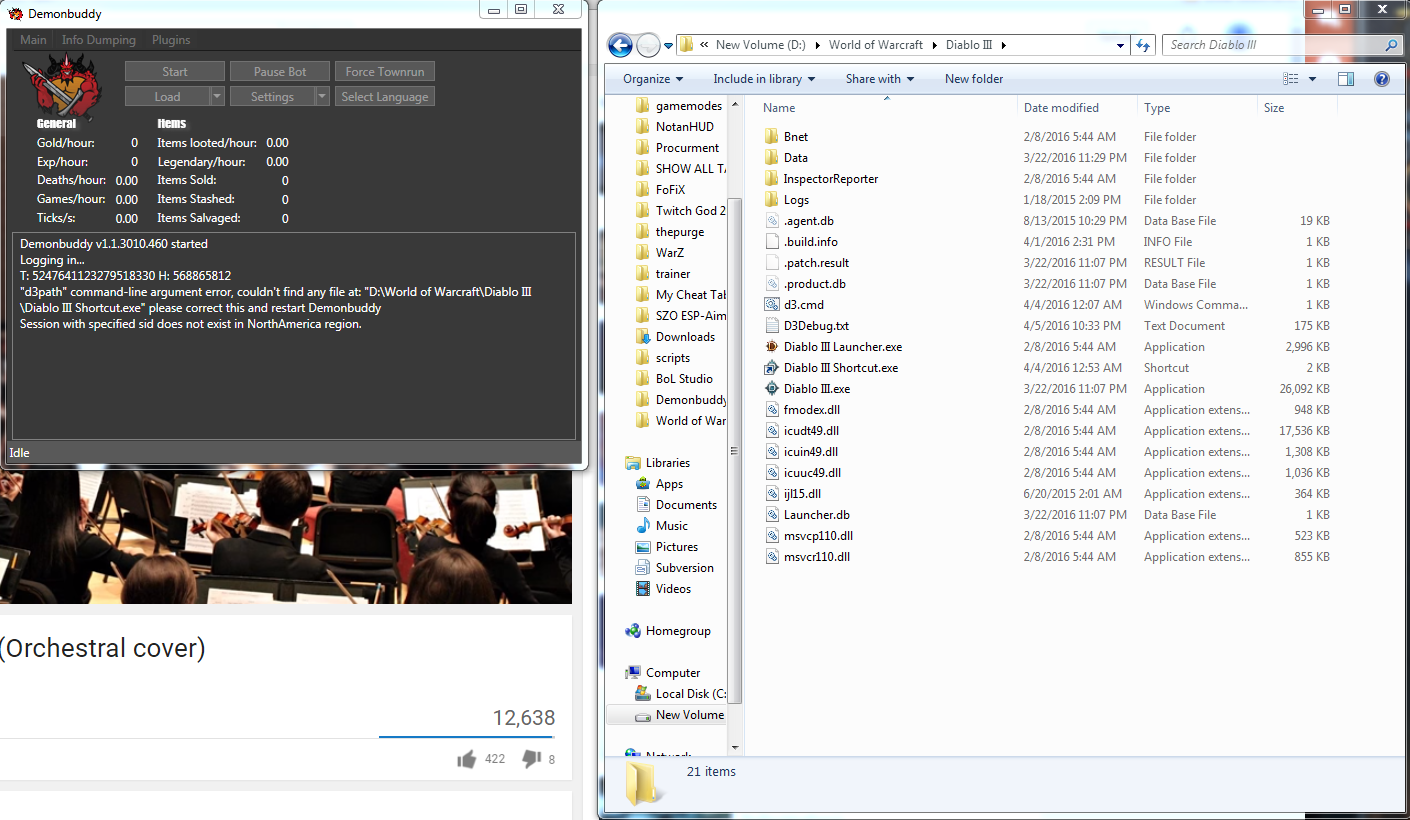Click the Diablo III.exe file icon
This screenshot has width=1410, height=820.
point(771,389)
